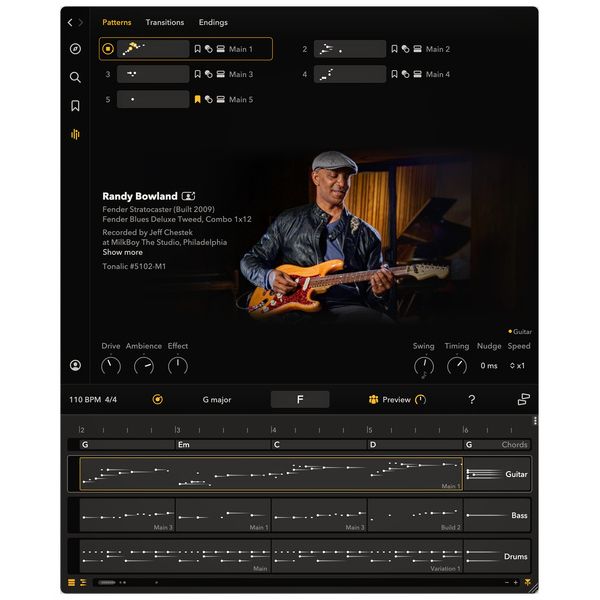This screenshot has width=600, height=600.
Task: Click the layout switch icon right of help
Action: coord(523,400)
